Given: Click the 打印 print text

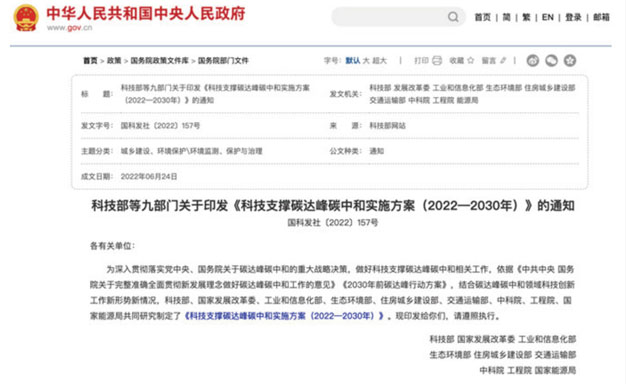Looking at the screenshot, I should tap(421, 61).
